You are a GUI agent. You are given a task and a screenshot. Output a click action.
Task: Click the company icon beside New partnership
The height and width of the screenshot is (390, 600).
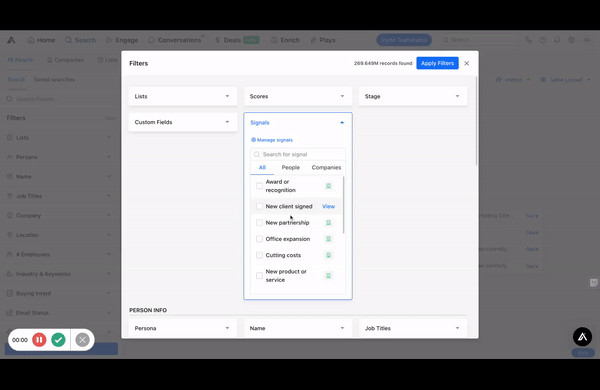tap(328, 223)
